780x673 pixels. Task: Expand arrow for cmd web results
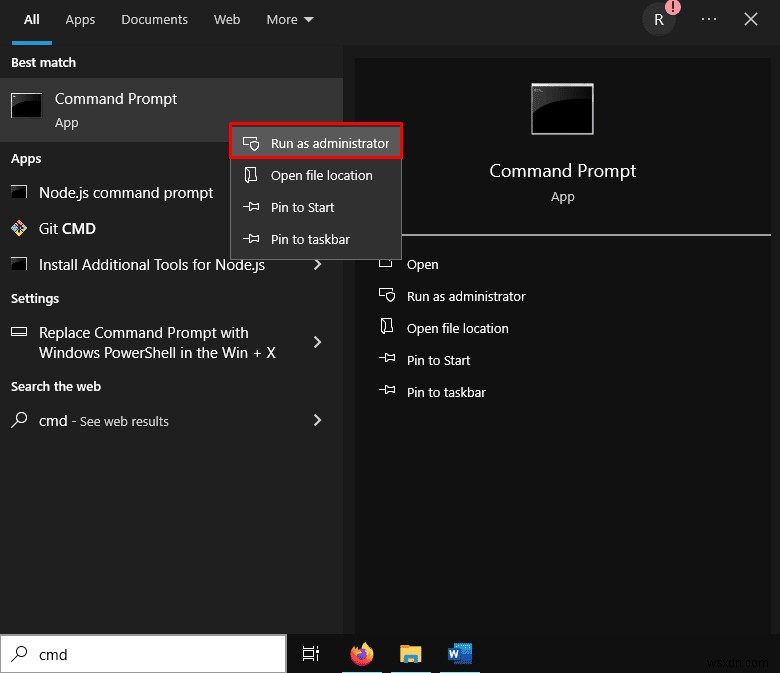pos(317,420)
